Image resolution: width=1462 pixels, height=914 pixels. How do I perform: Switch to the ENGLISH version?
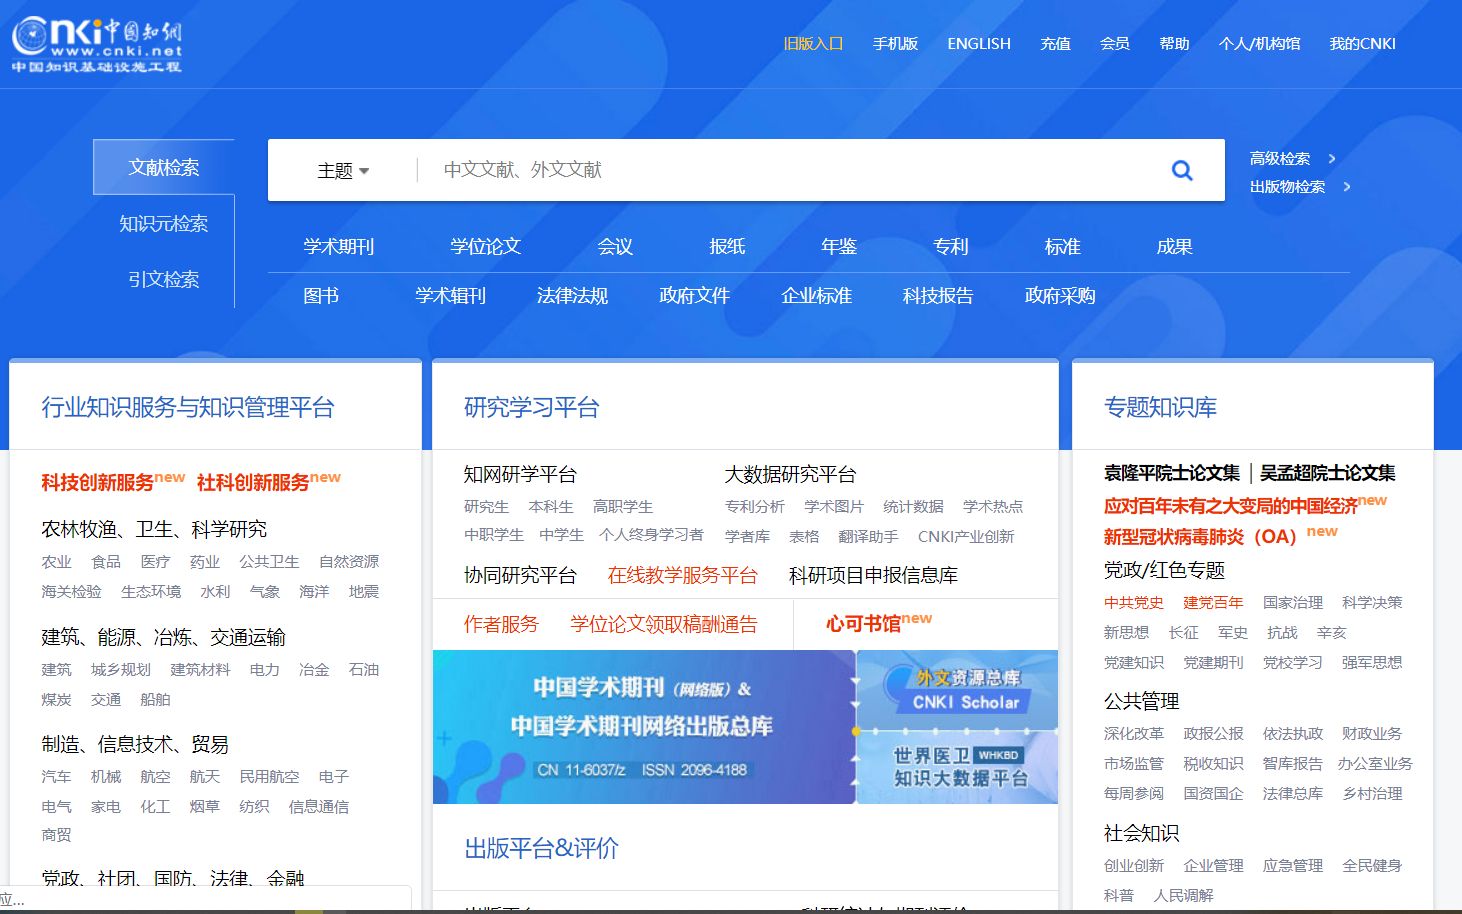click(x=979, y=44)
